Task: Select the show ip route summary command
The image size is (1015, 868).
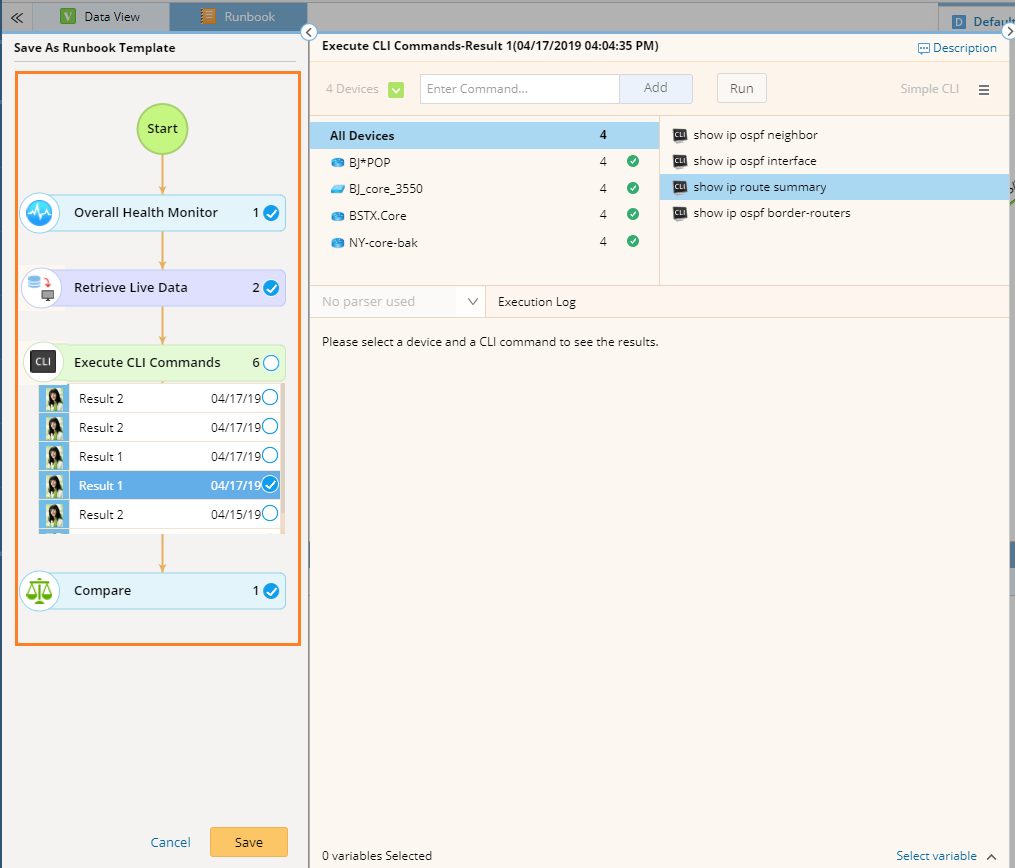Action: 834,187
